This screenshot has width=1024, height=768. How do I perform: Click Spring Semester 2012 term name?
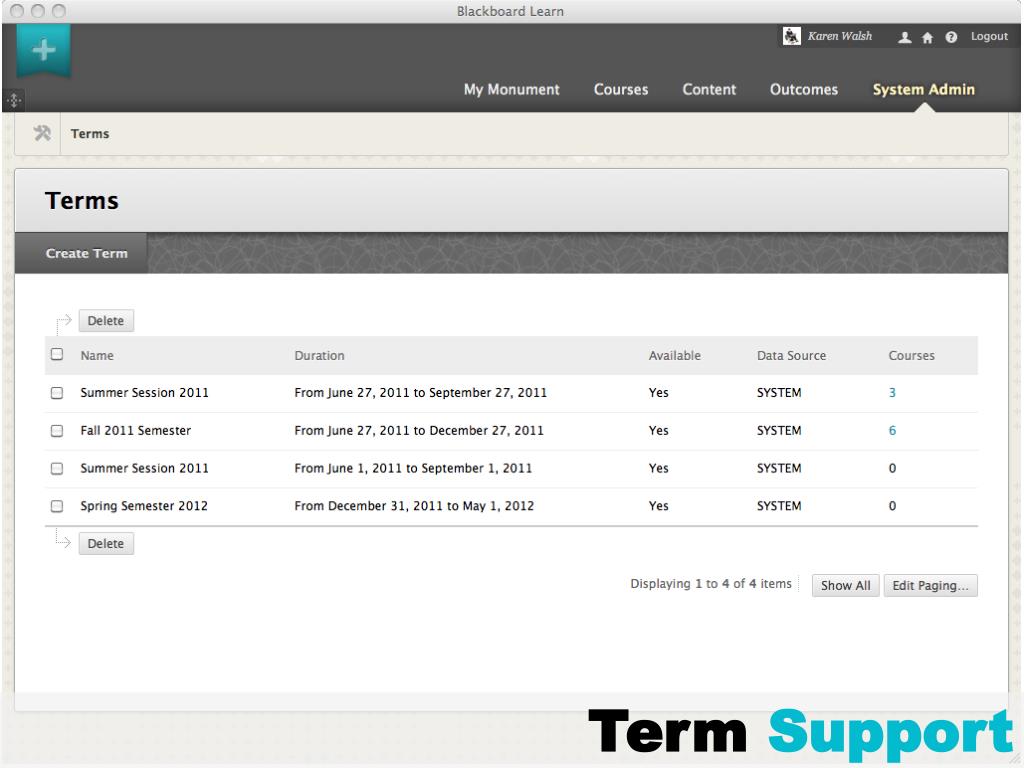coord(144,505)
